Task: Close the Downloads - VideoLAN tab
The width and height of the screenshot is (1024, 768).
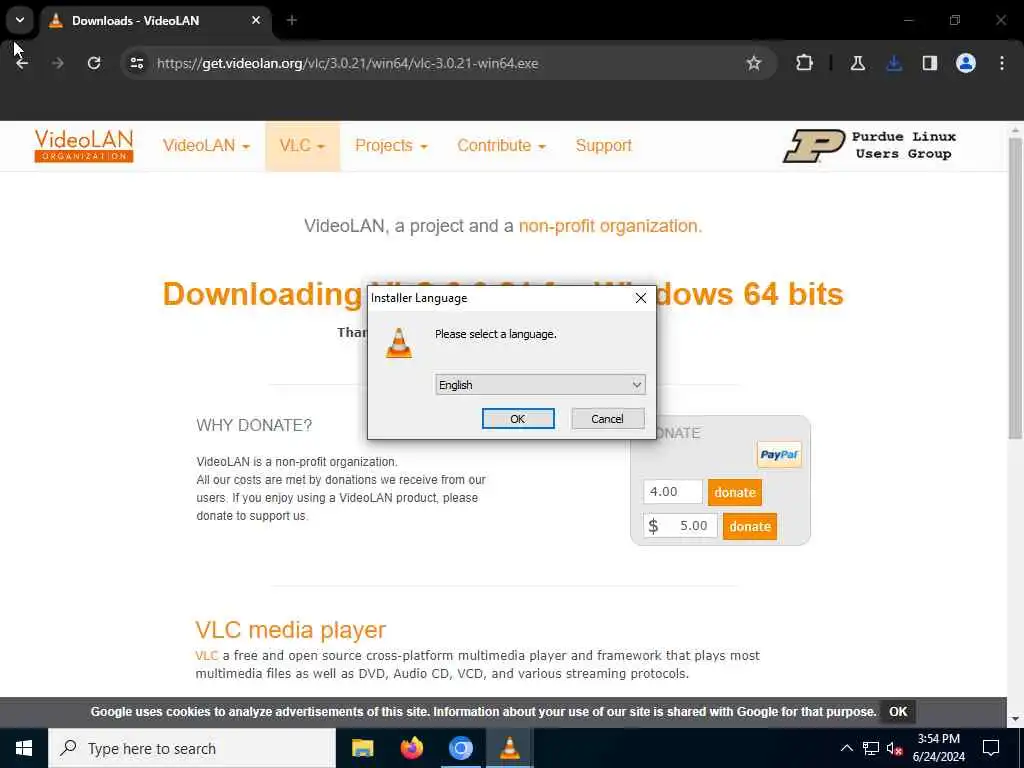Action: pos(256,20)
